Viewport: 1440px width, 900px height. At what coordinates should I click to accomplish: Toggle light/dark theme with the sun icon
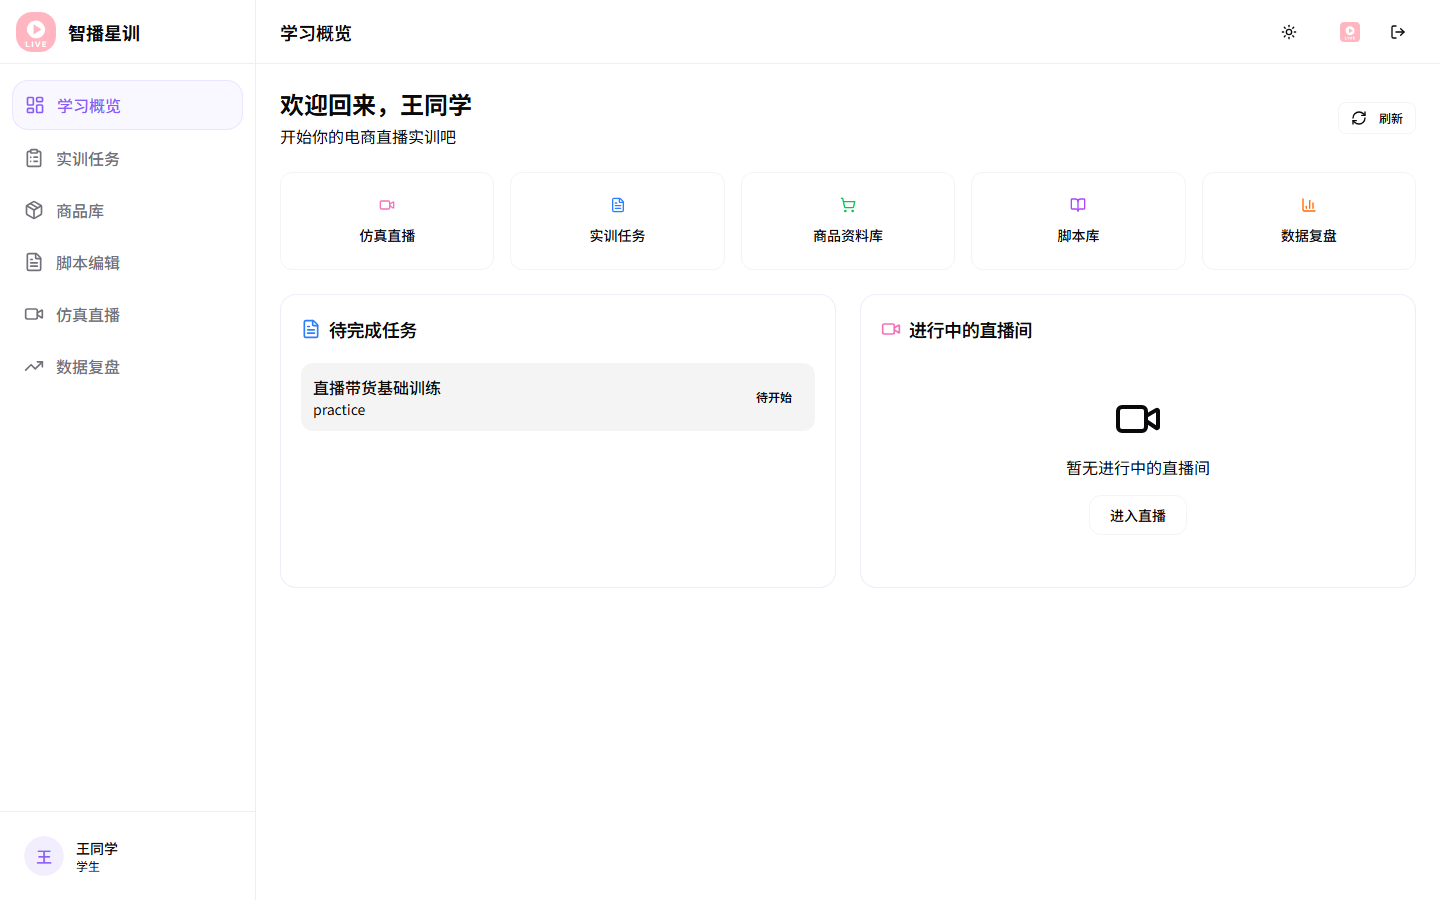[1289, 31]
